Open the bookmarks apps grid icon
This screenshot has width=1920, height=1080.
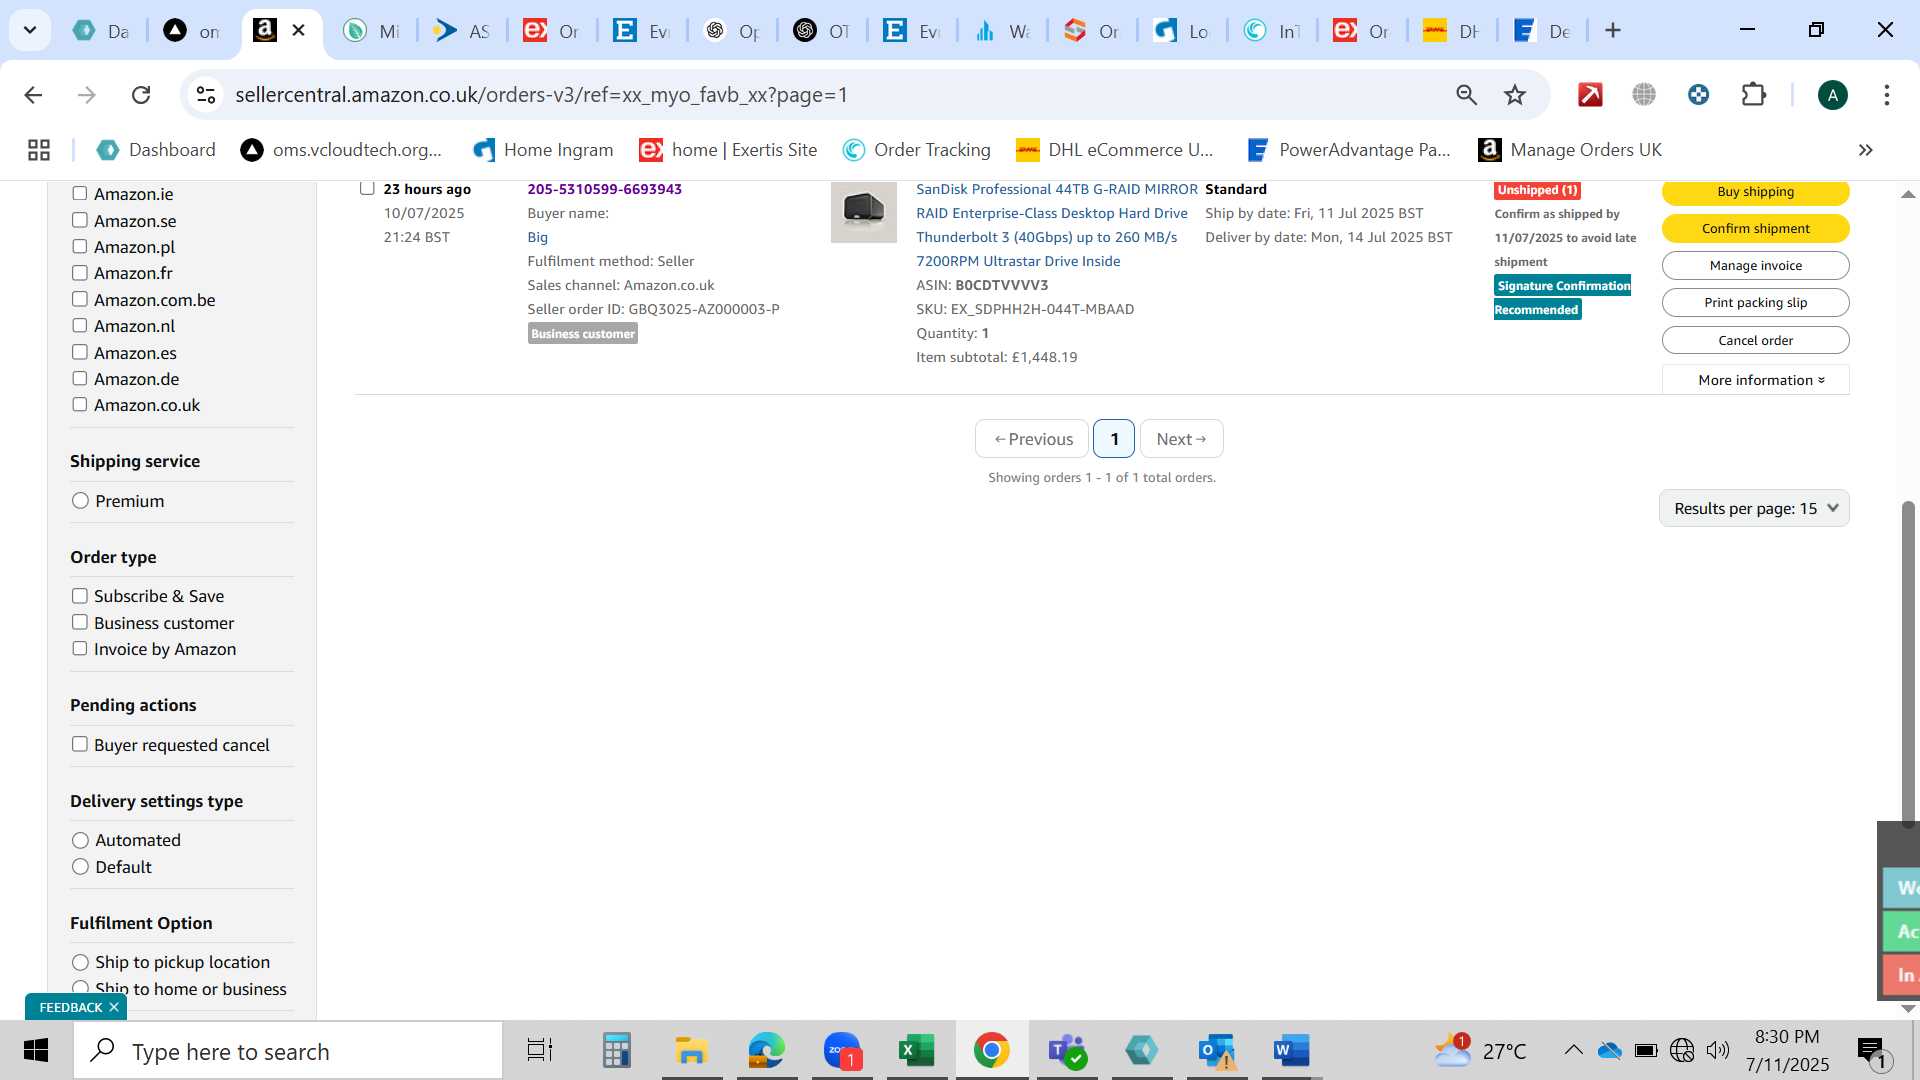39,150
